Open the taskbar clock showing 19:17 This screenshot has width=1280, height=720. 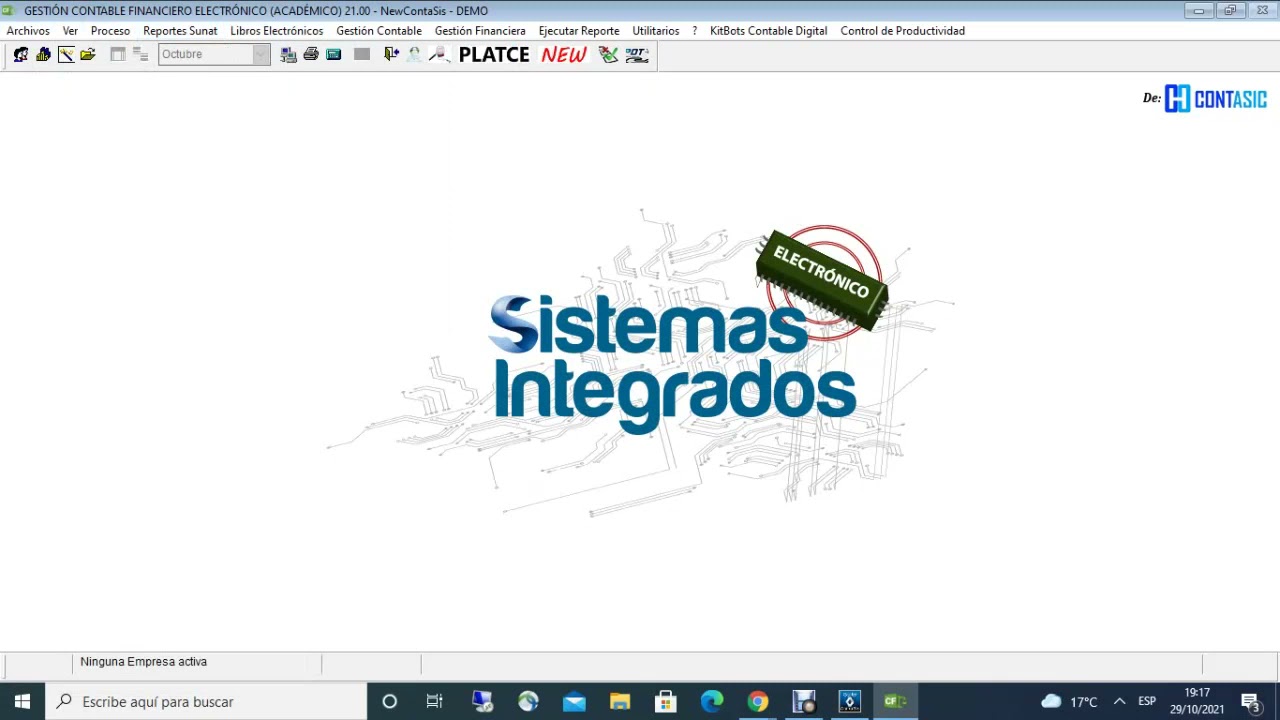[x=1197, y=701]
